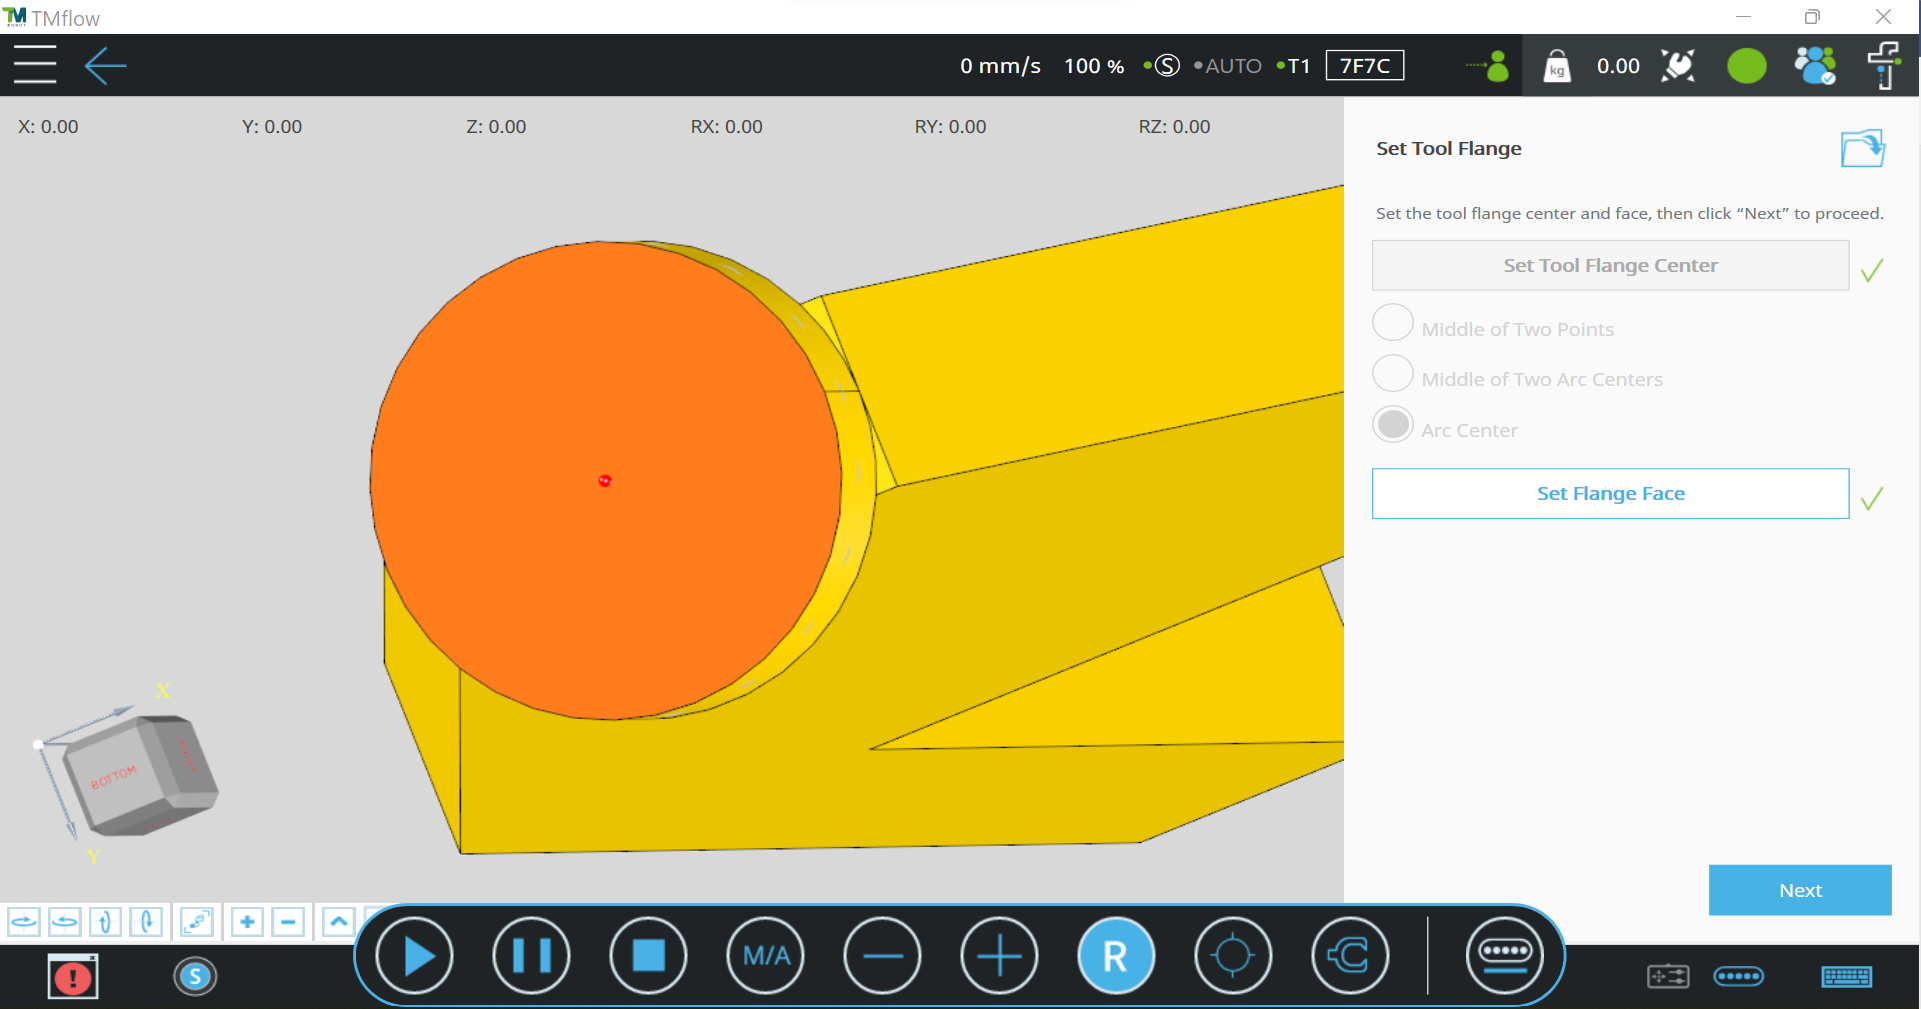Open the on-screen keyboard icon
The image size is (1921, 1009).
click(1846, 976)
